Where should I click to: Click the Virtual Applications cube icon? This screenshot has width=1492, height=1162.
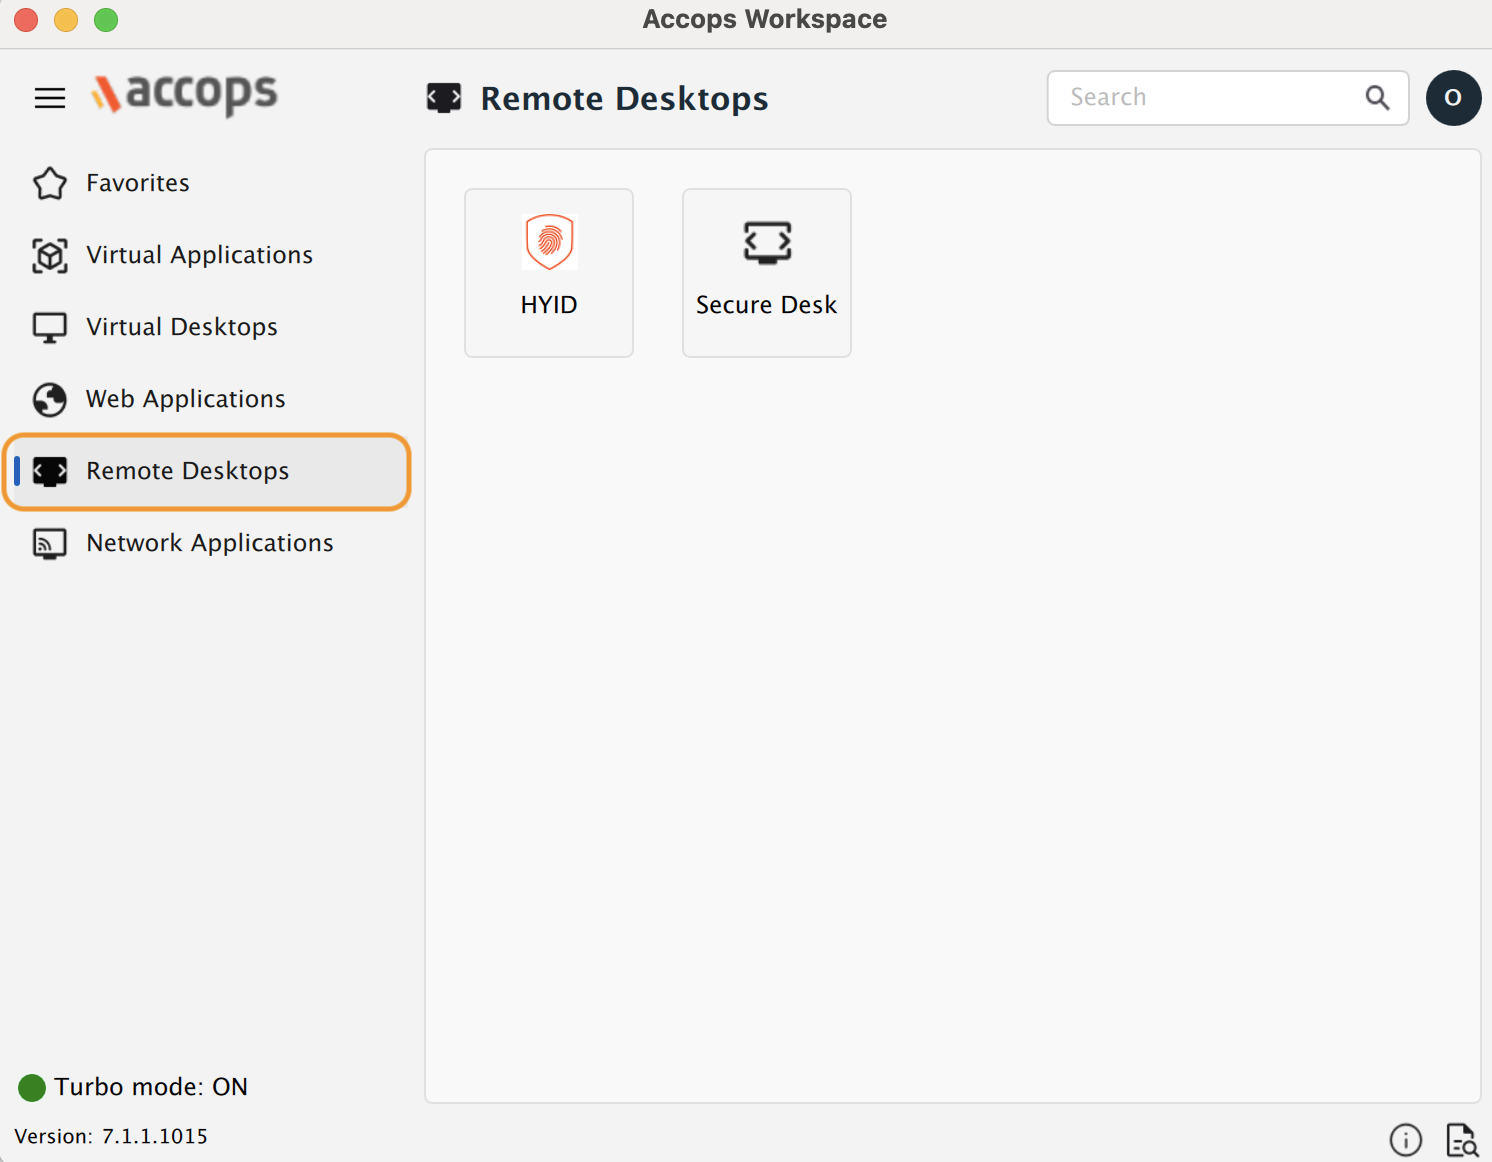[50, 256]
